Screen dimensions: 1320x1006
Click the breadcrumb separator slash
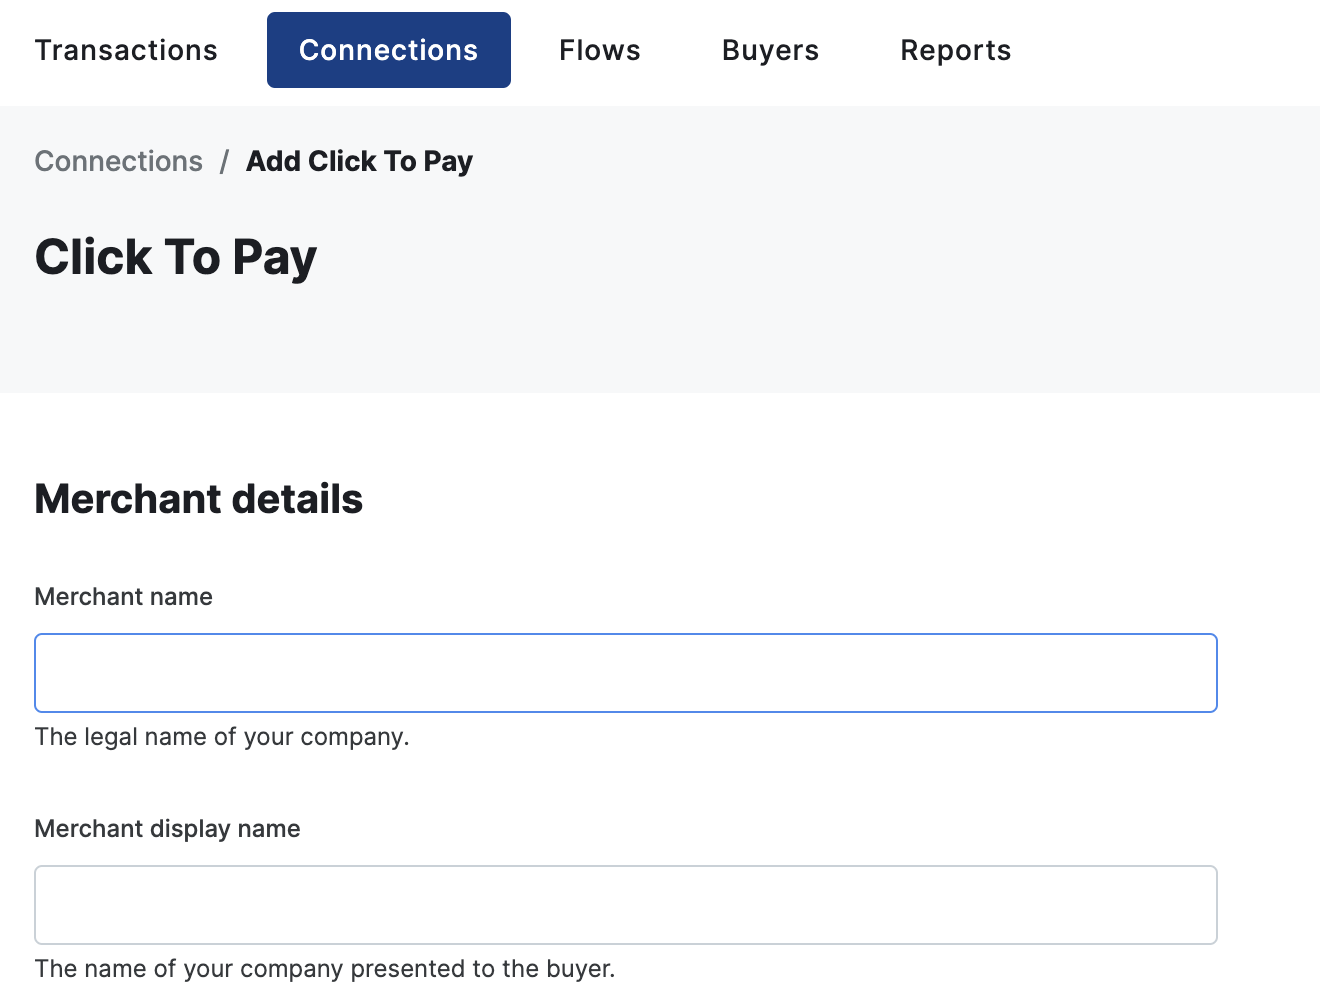[224, 161]
